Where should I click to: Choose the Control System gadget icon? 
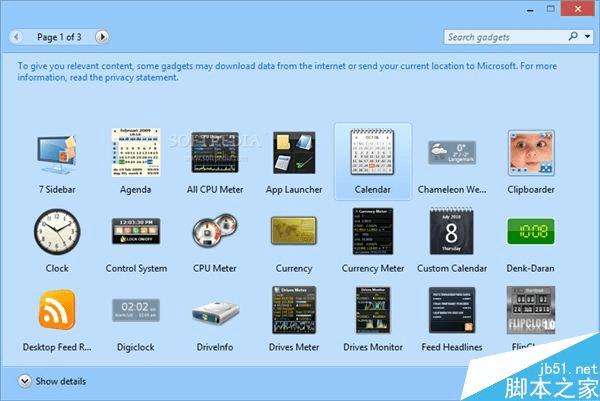point(136,231)
